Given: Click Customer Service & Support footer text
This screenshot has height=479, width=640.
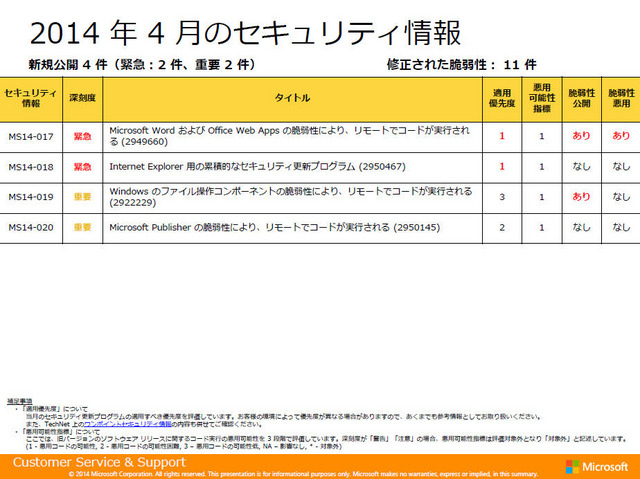Looking at the screenshot, I should click(99, 462).
